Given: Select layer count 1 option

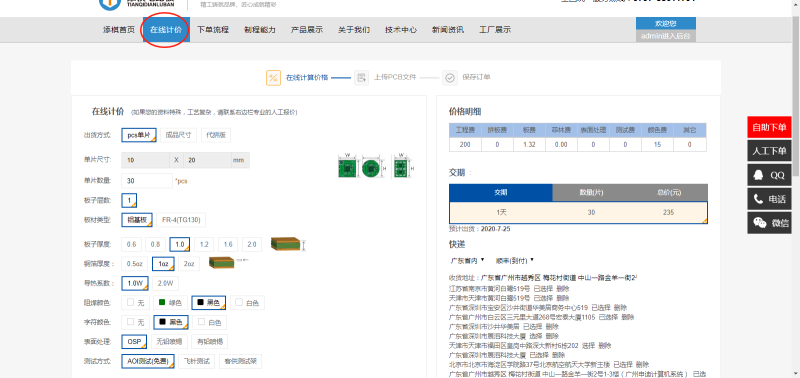Looking at the screenshot, I should pyautogui.click(x=129, y=200).
